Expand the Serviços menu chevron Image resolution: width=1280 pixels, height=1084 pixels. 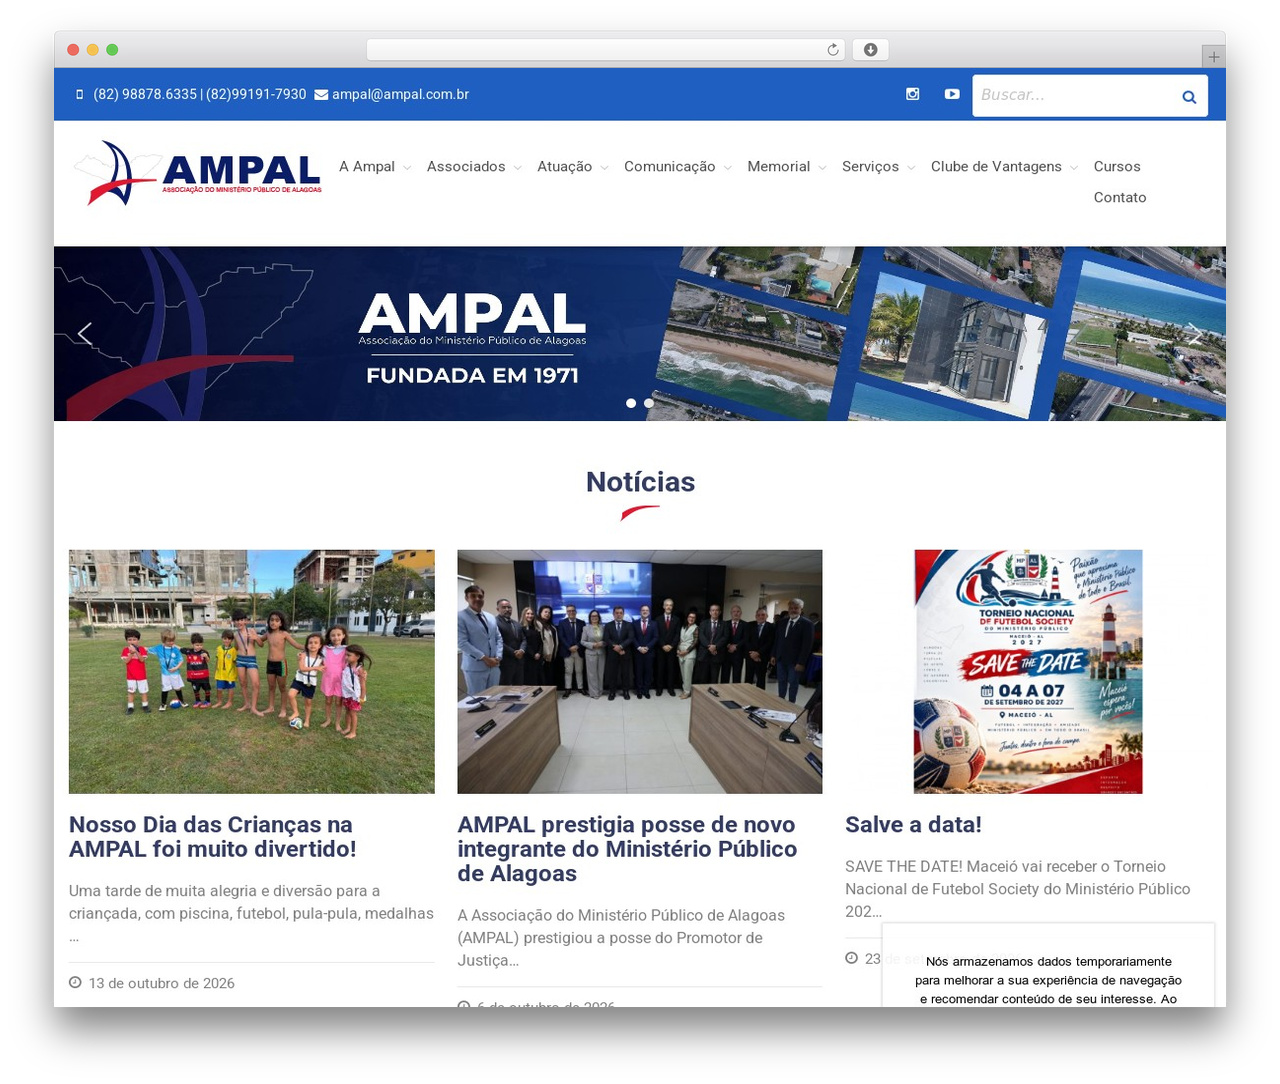coord(911,168)
